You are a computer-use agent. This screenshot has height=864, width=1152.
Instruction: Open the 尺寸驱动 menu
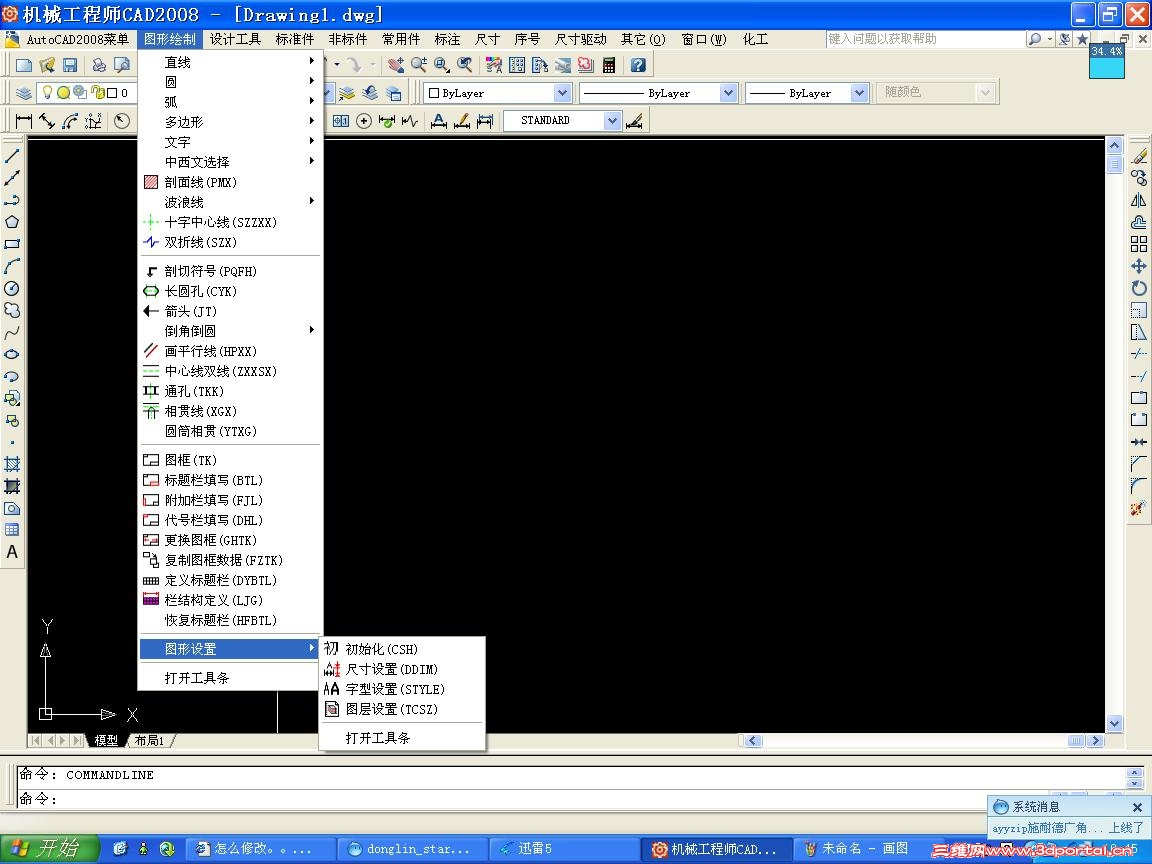coord(580,39)
